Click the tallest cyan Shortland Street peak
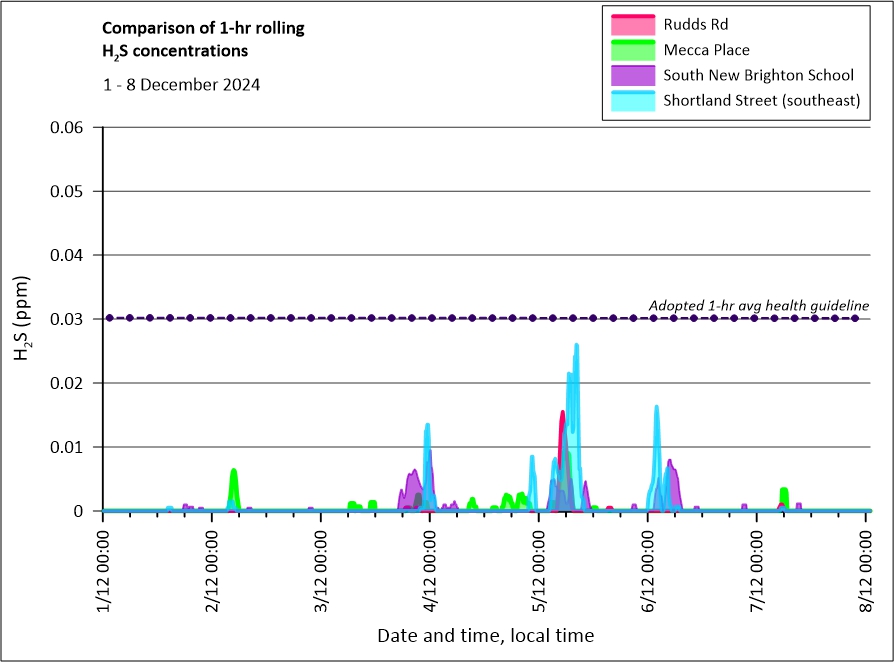The height and width of the screenshot is (662, 894). tap(576, 347)
